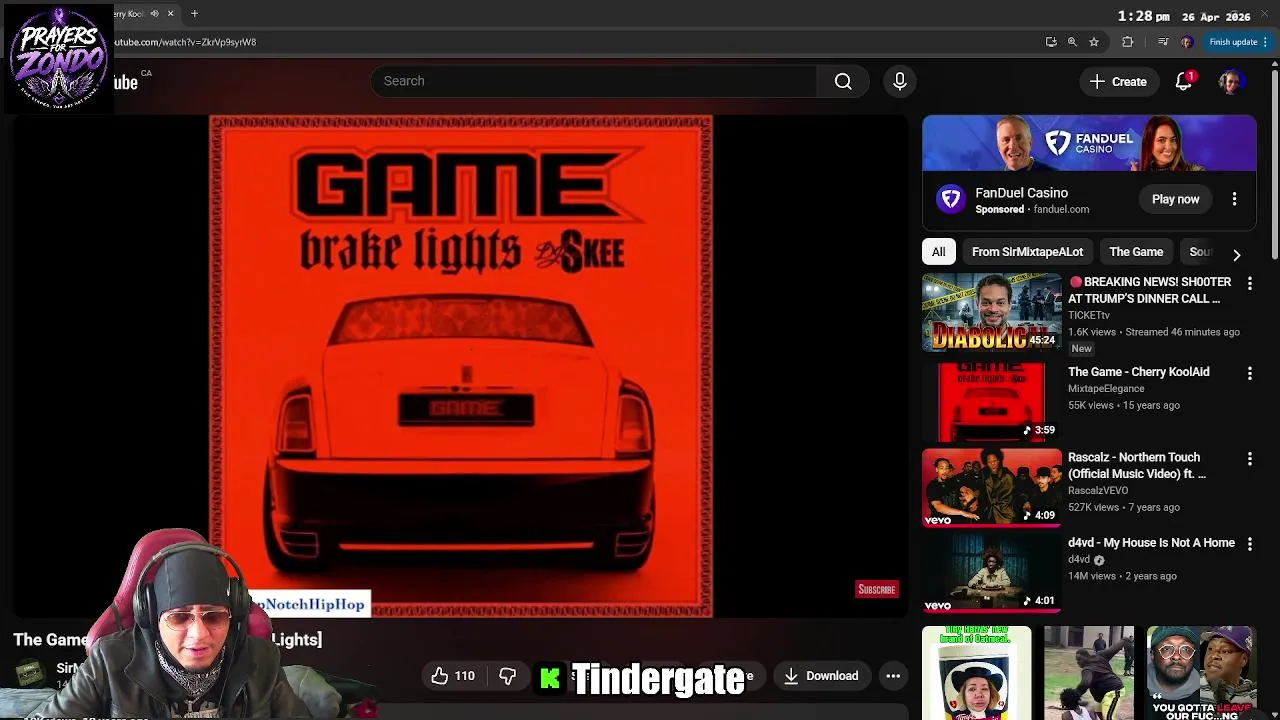The width and height of the screenshot is (1280, 720).
Task: Open FanDuel ad three-dot options
Action: [1234, 199]
